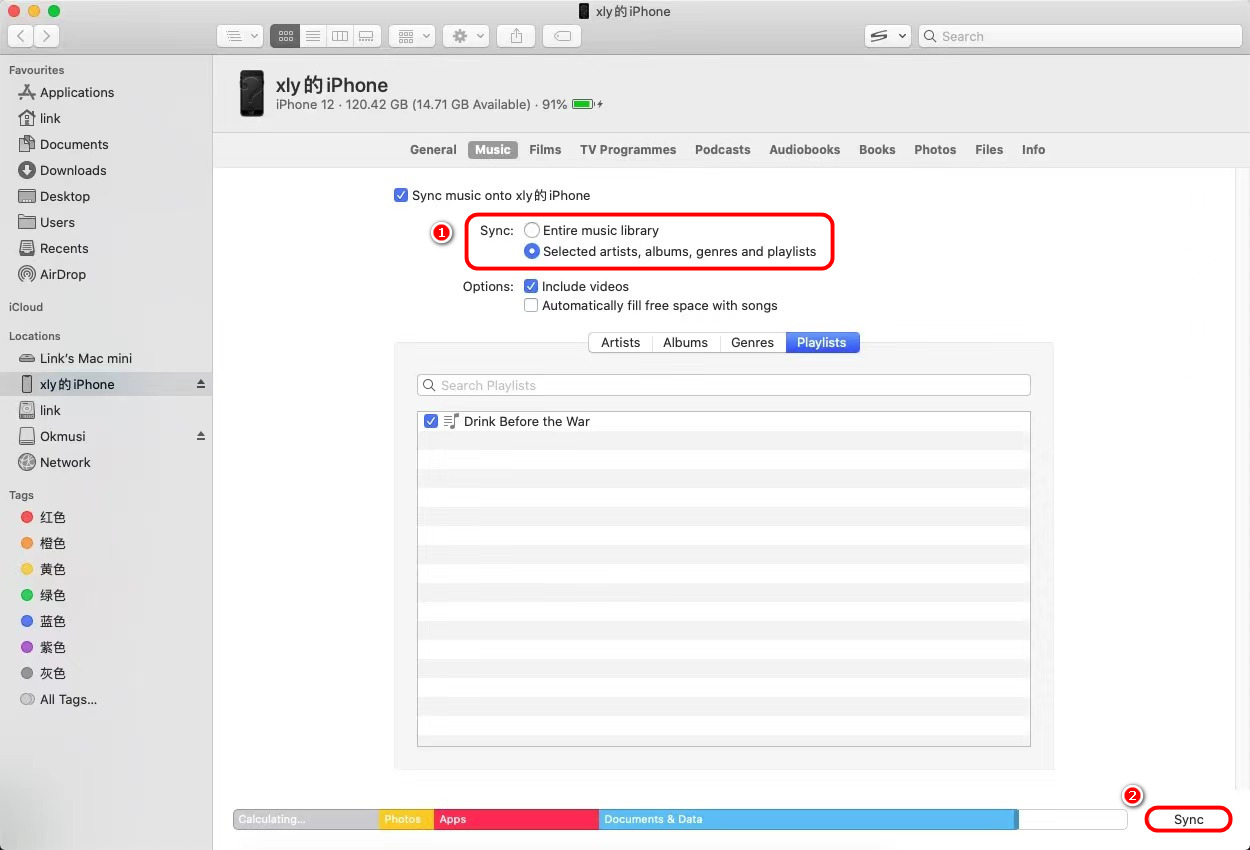Open Network in the sidebar
Screen dimensions: 1250x850
coord(65,462)
